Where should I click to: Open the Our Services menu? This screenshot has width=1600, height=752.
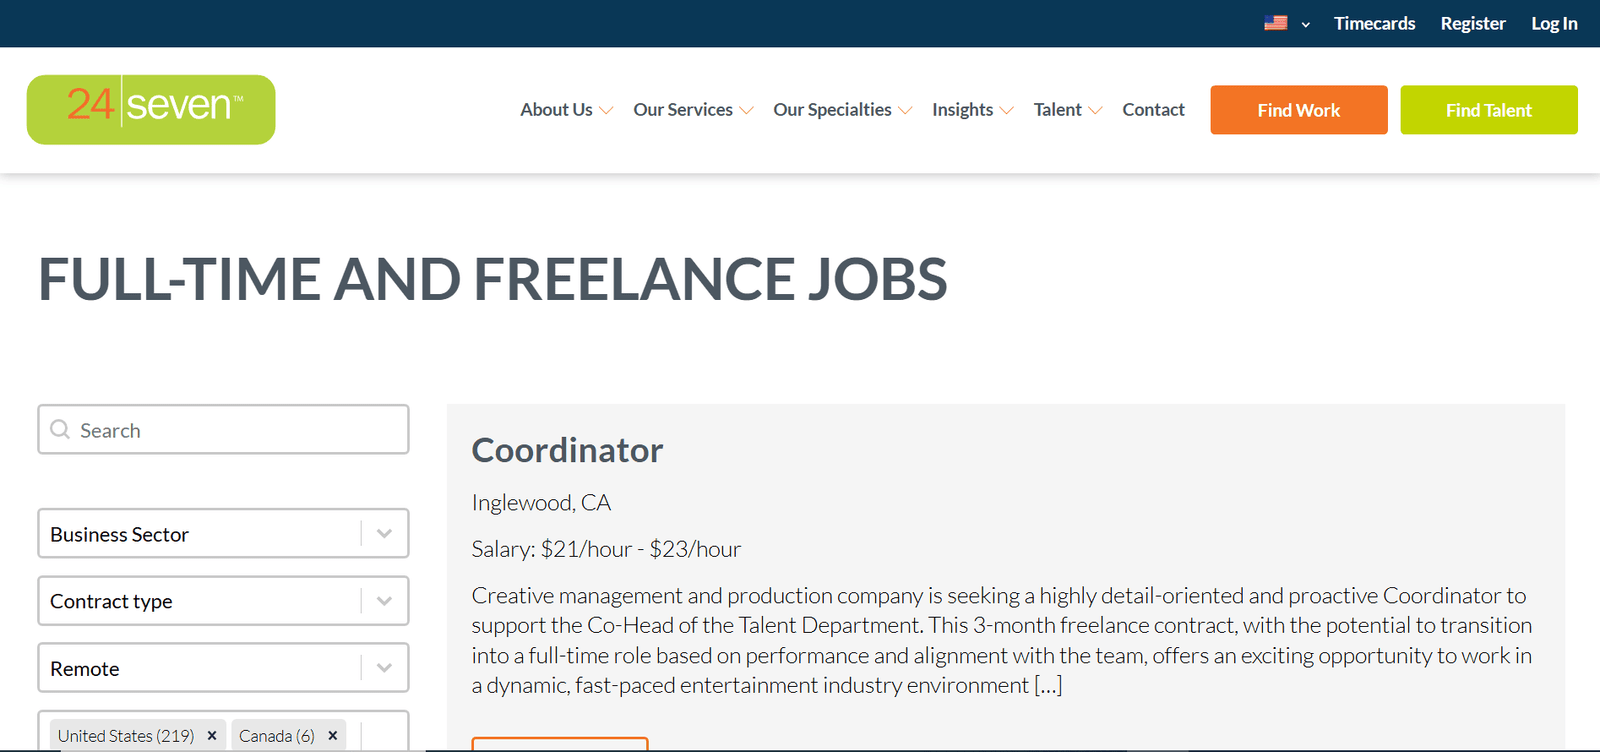(x=693, y=110)
